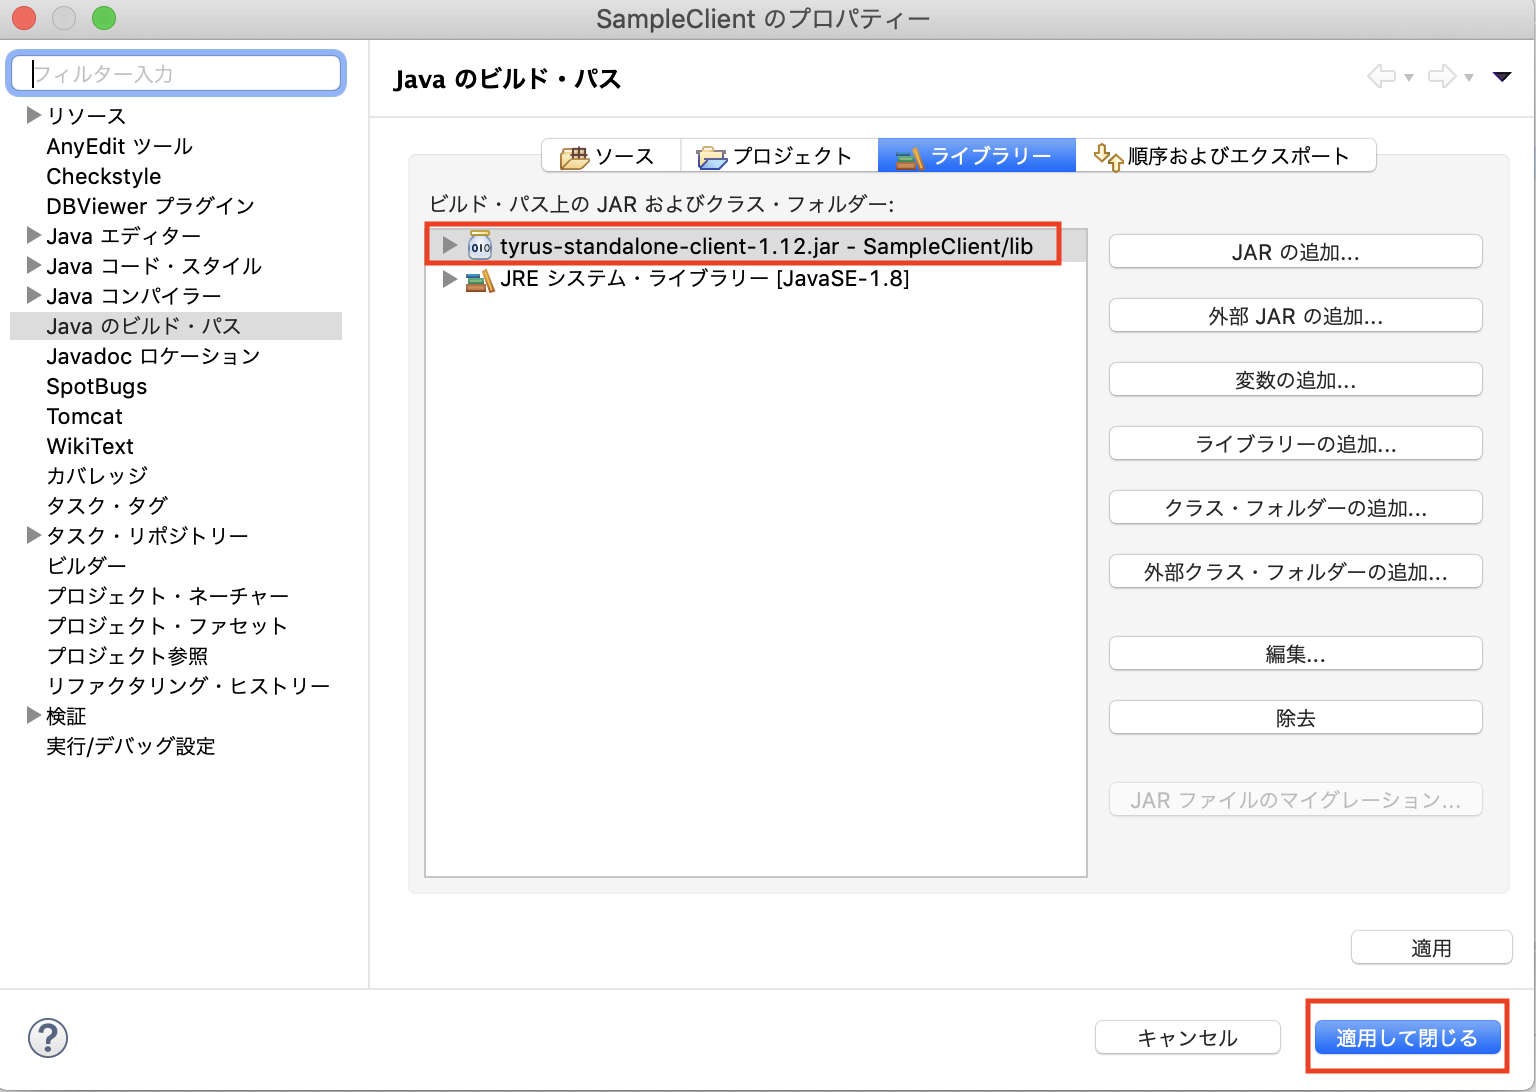Click the 編集 button

(1295, 654)
